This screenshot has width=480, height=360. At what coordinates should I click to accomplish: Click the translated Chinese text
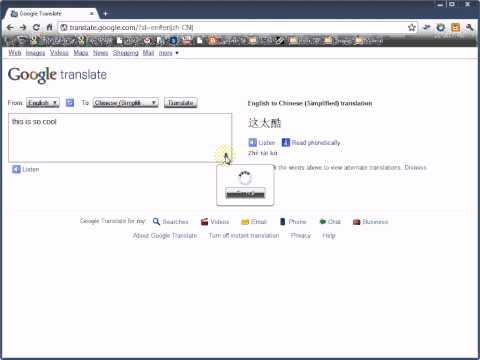264,123
